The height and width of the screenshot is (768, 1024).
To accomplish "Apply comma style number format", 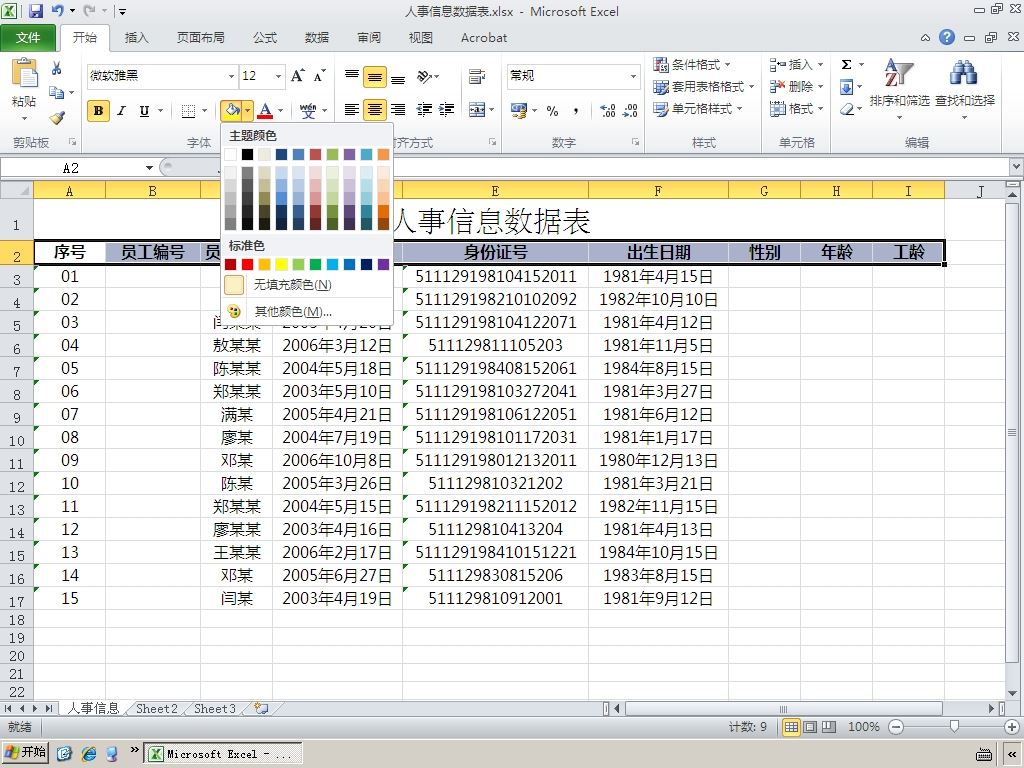I will pos(575,110).
